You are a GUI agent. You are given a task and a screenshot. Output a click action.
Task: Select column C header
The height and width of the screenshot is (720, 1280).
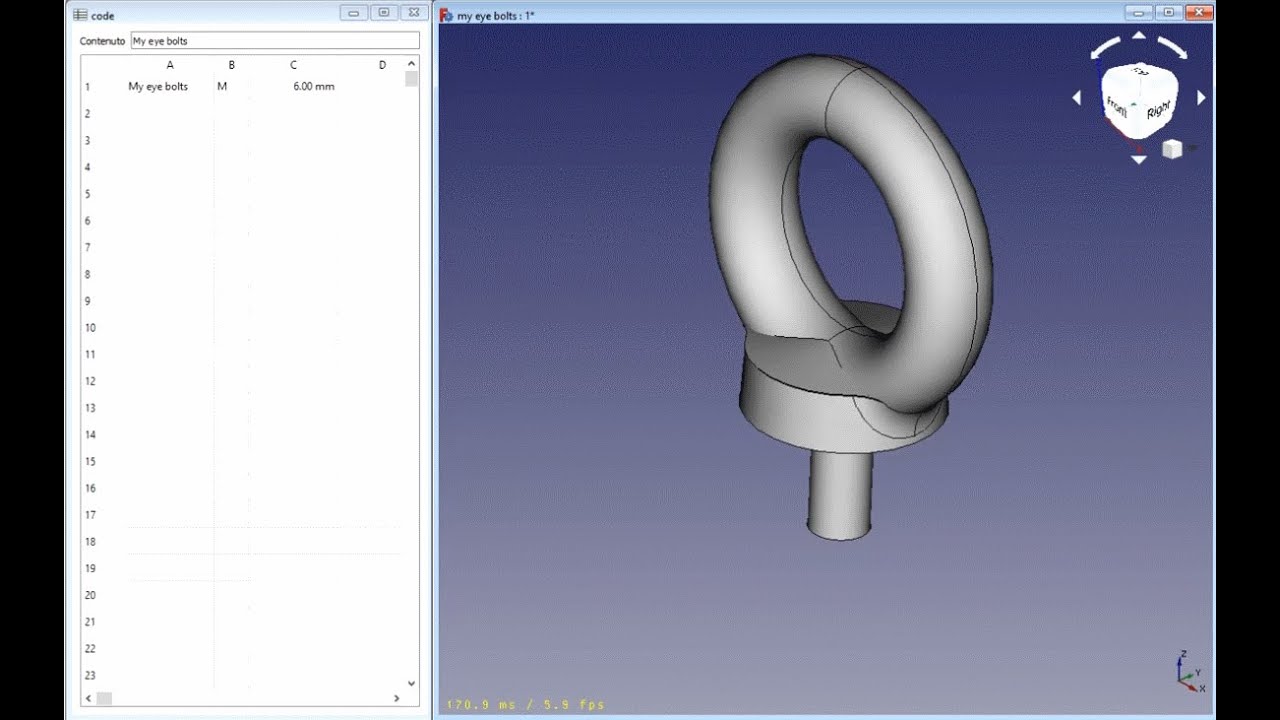(x=293, y=65)
